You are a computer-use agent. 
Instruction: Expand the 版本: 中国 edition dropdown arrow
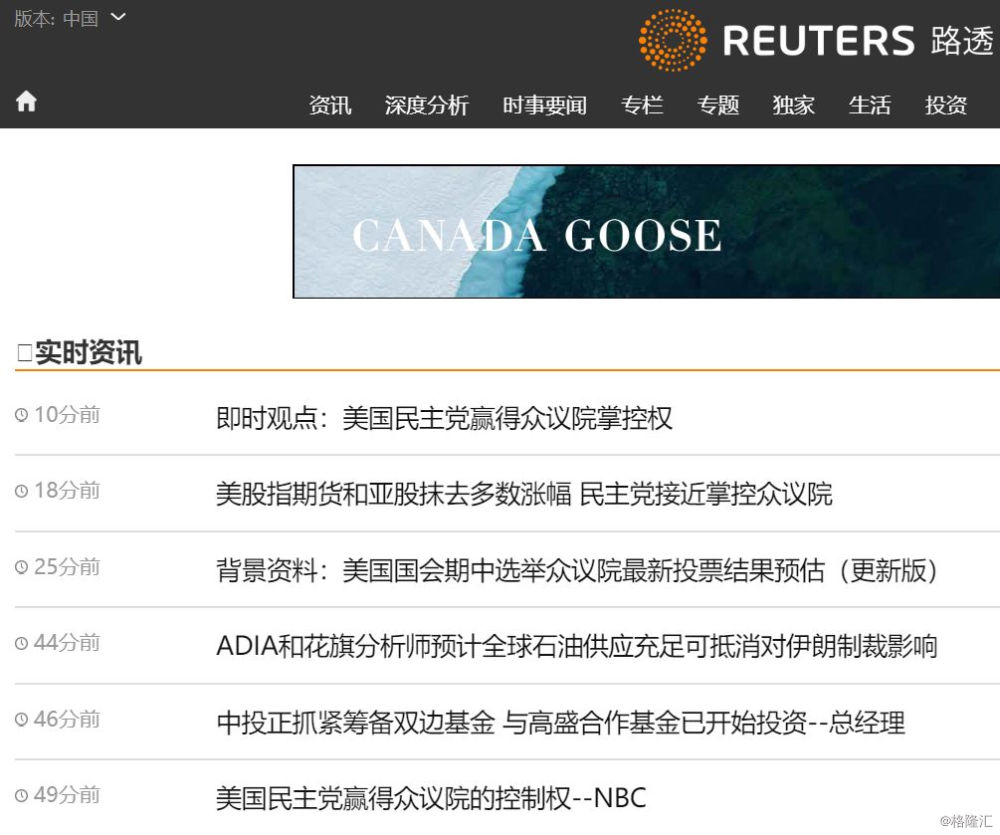pos(118,17)
